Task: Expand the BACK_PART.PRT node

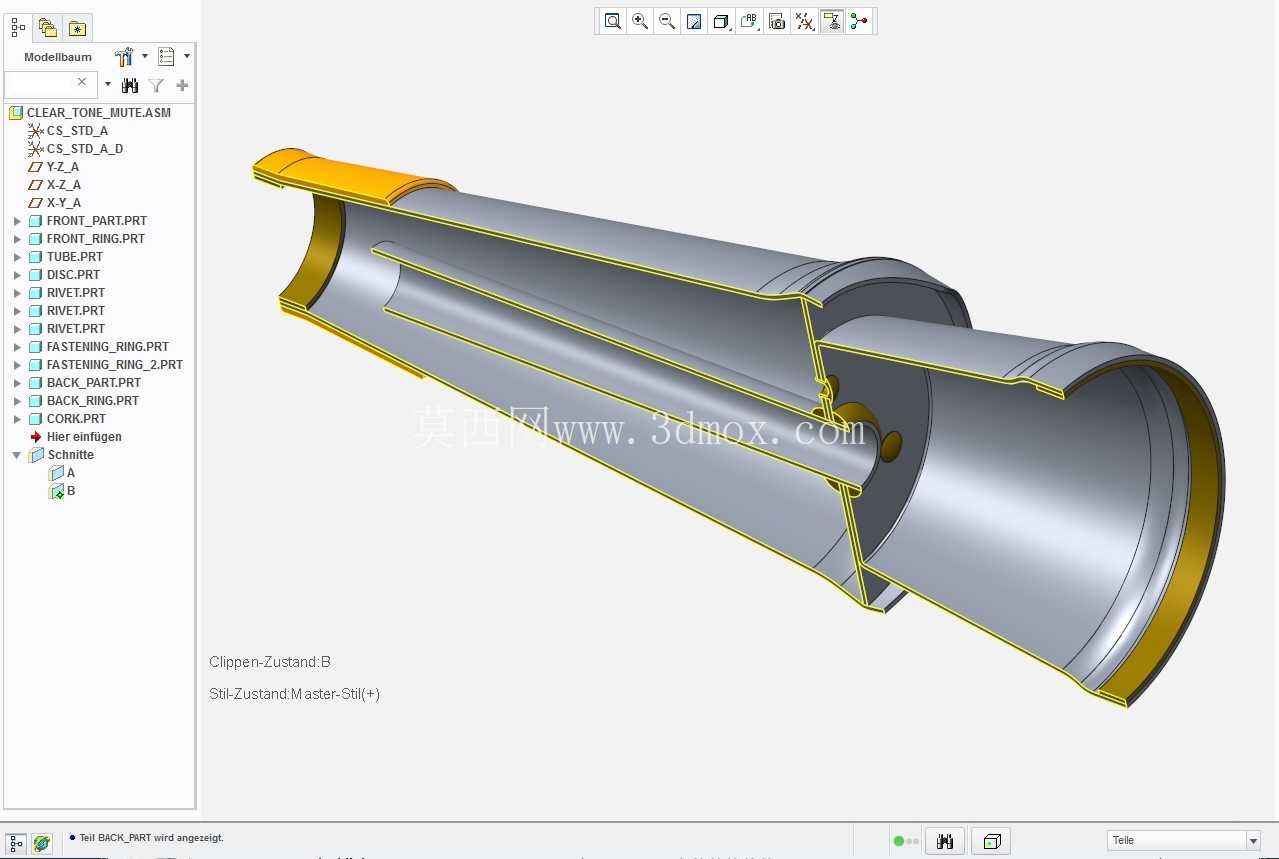Action: coord(17,383)
